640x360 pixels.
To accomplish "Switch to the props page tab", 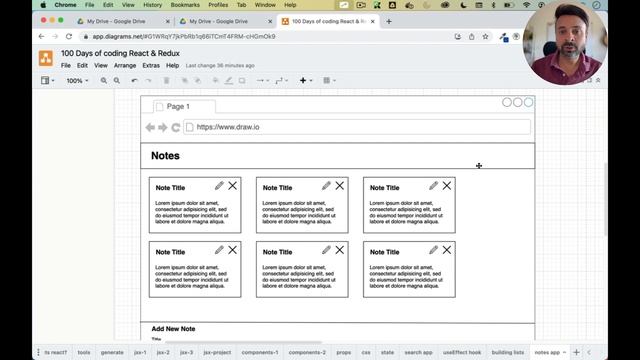I will point(344,352).
